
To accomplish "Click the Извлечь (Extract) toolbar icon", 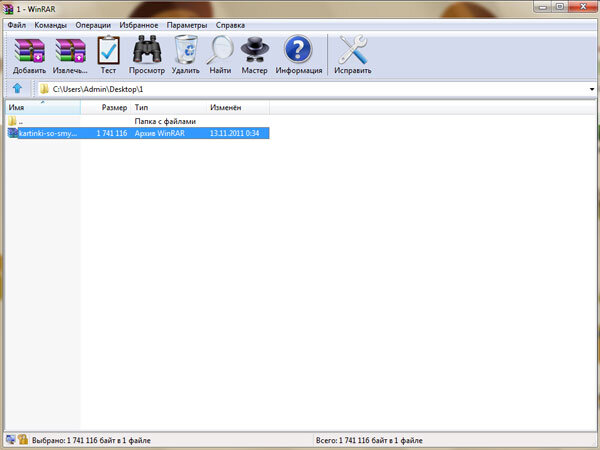I will (x=70, y=51).
